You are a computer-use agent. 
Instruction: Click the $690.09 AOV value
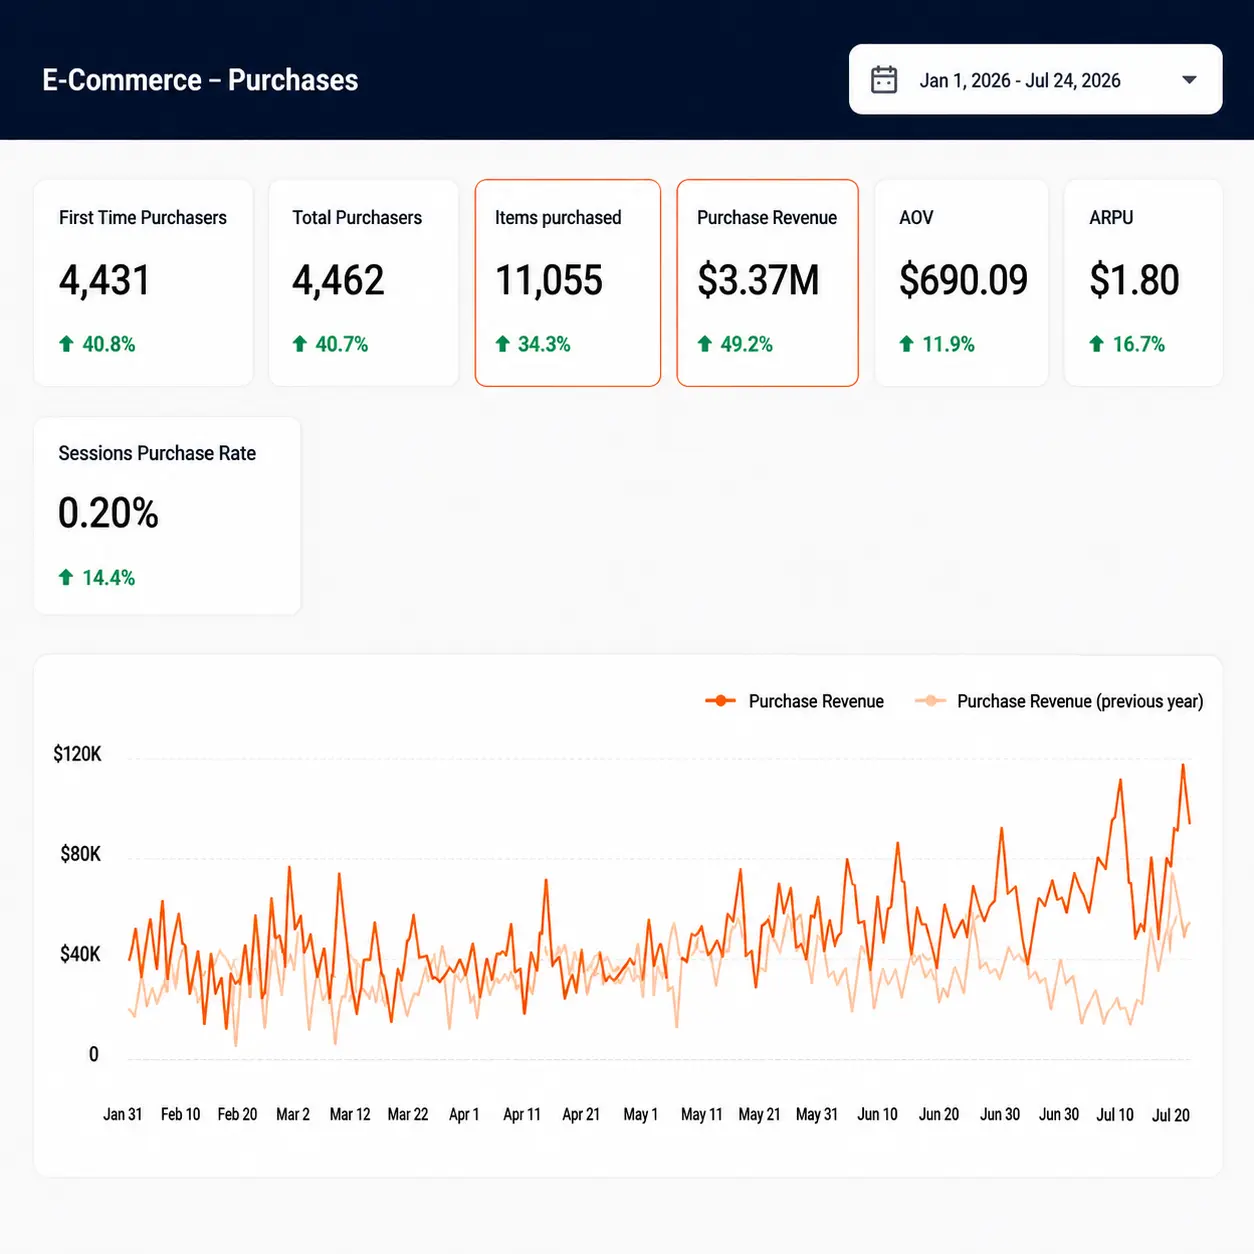(x=963, y=280)
